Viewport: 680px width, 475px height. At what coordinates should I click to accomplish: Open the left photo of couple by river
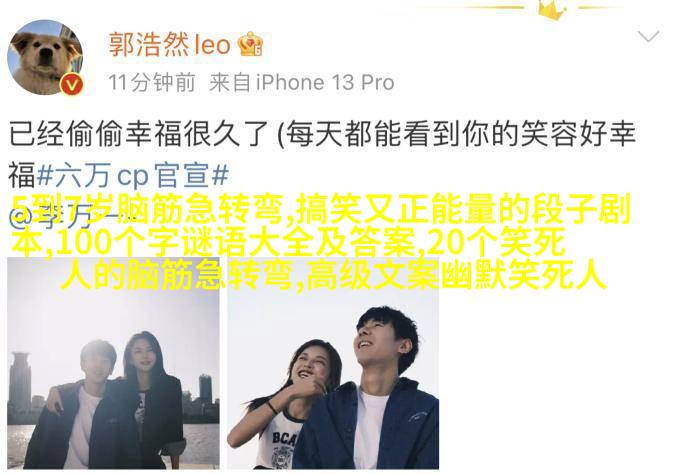[x=114, y=363]
